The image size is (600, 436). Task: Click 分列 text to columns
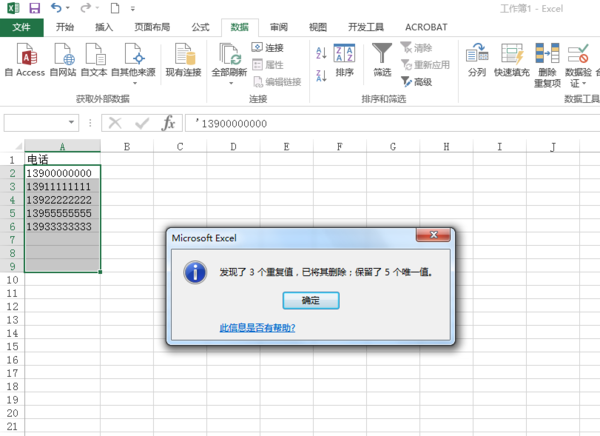pyautogui.click(x=477, y=60)
